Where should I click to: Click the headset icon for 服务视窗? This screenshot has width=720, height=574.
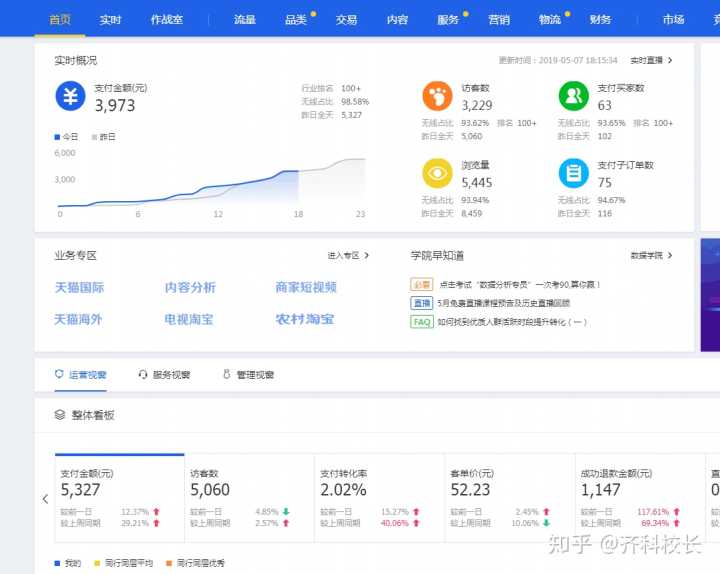pos(143,375)
